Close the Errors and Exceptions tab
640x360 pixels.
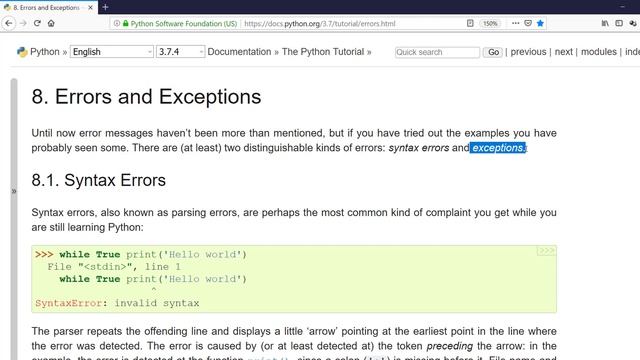[90, 7]
